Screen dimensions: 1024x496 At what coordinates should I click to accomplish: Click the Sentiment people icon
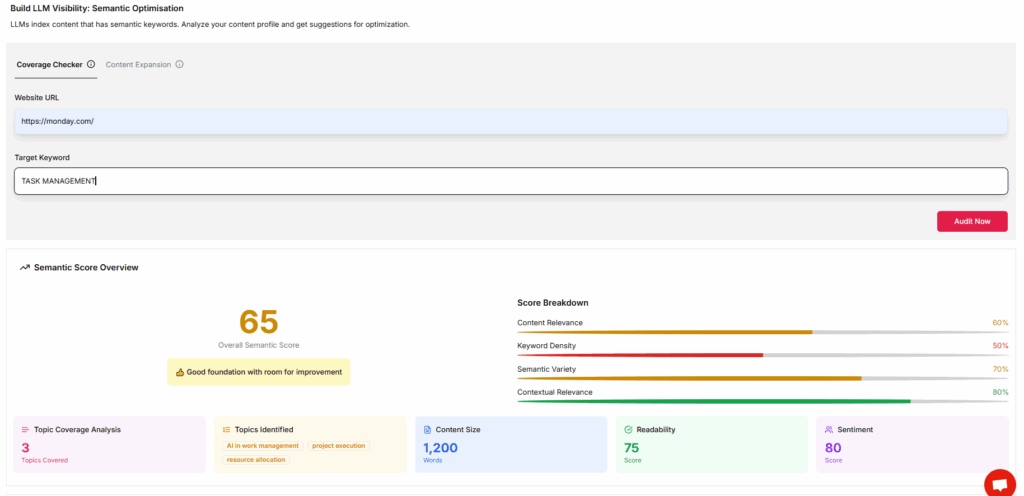click(829, 429)
